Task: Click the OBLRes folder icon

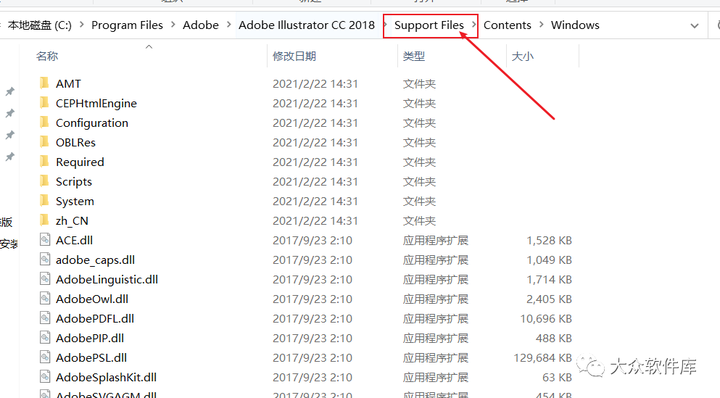Action: (45, 142)
